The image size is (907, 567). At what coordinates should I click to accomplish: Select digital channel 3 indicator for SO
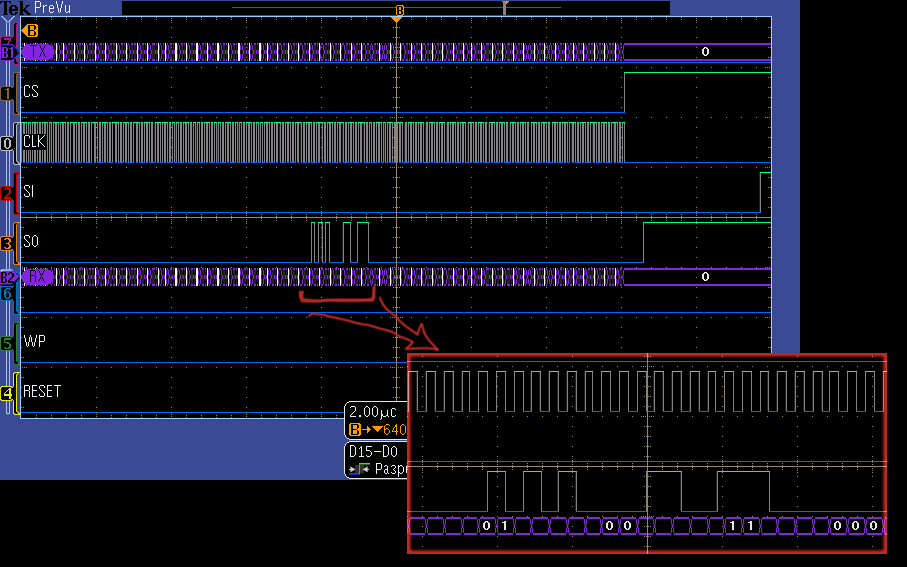[7, 244]
